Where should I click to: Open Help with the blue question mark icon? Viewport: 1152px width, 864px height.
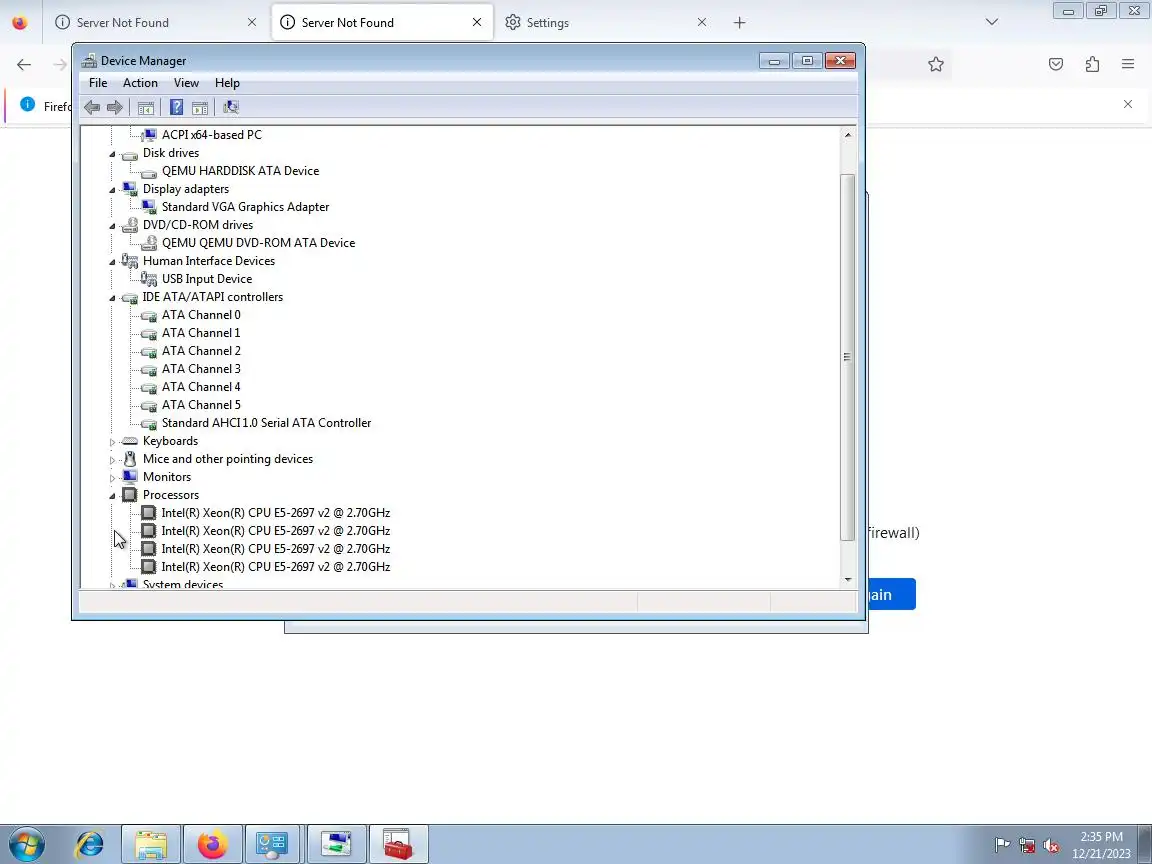click(176, 107)
